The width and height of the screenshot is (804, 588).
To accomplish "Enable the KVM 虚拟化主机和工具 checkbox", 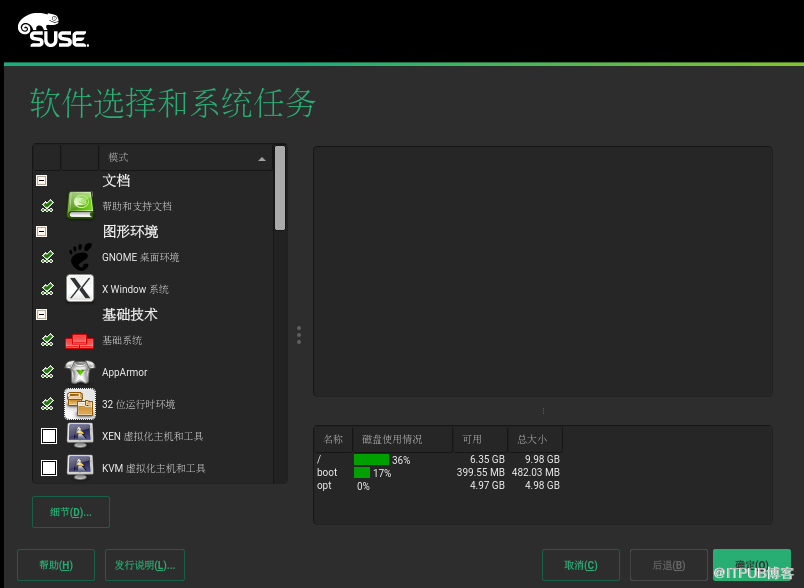I will [x=48, y=467].
